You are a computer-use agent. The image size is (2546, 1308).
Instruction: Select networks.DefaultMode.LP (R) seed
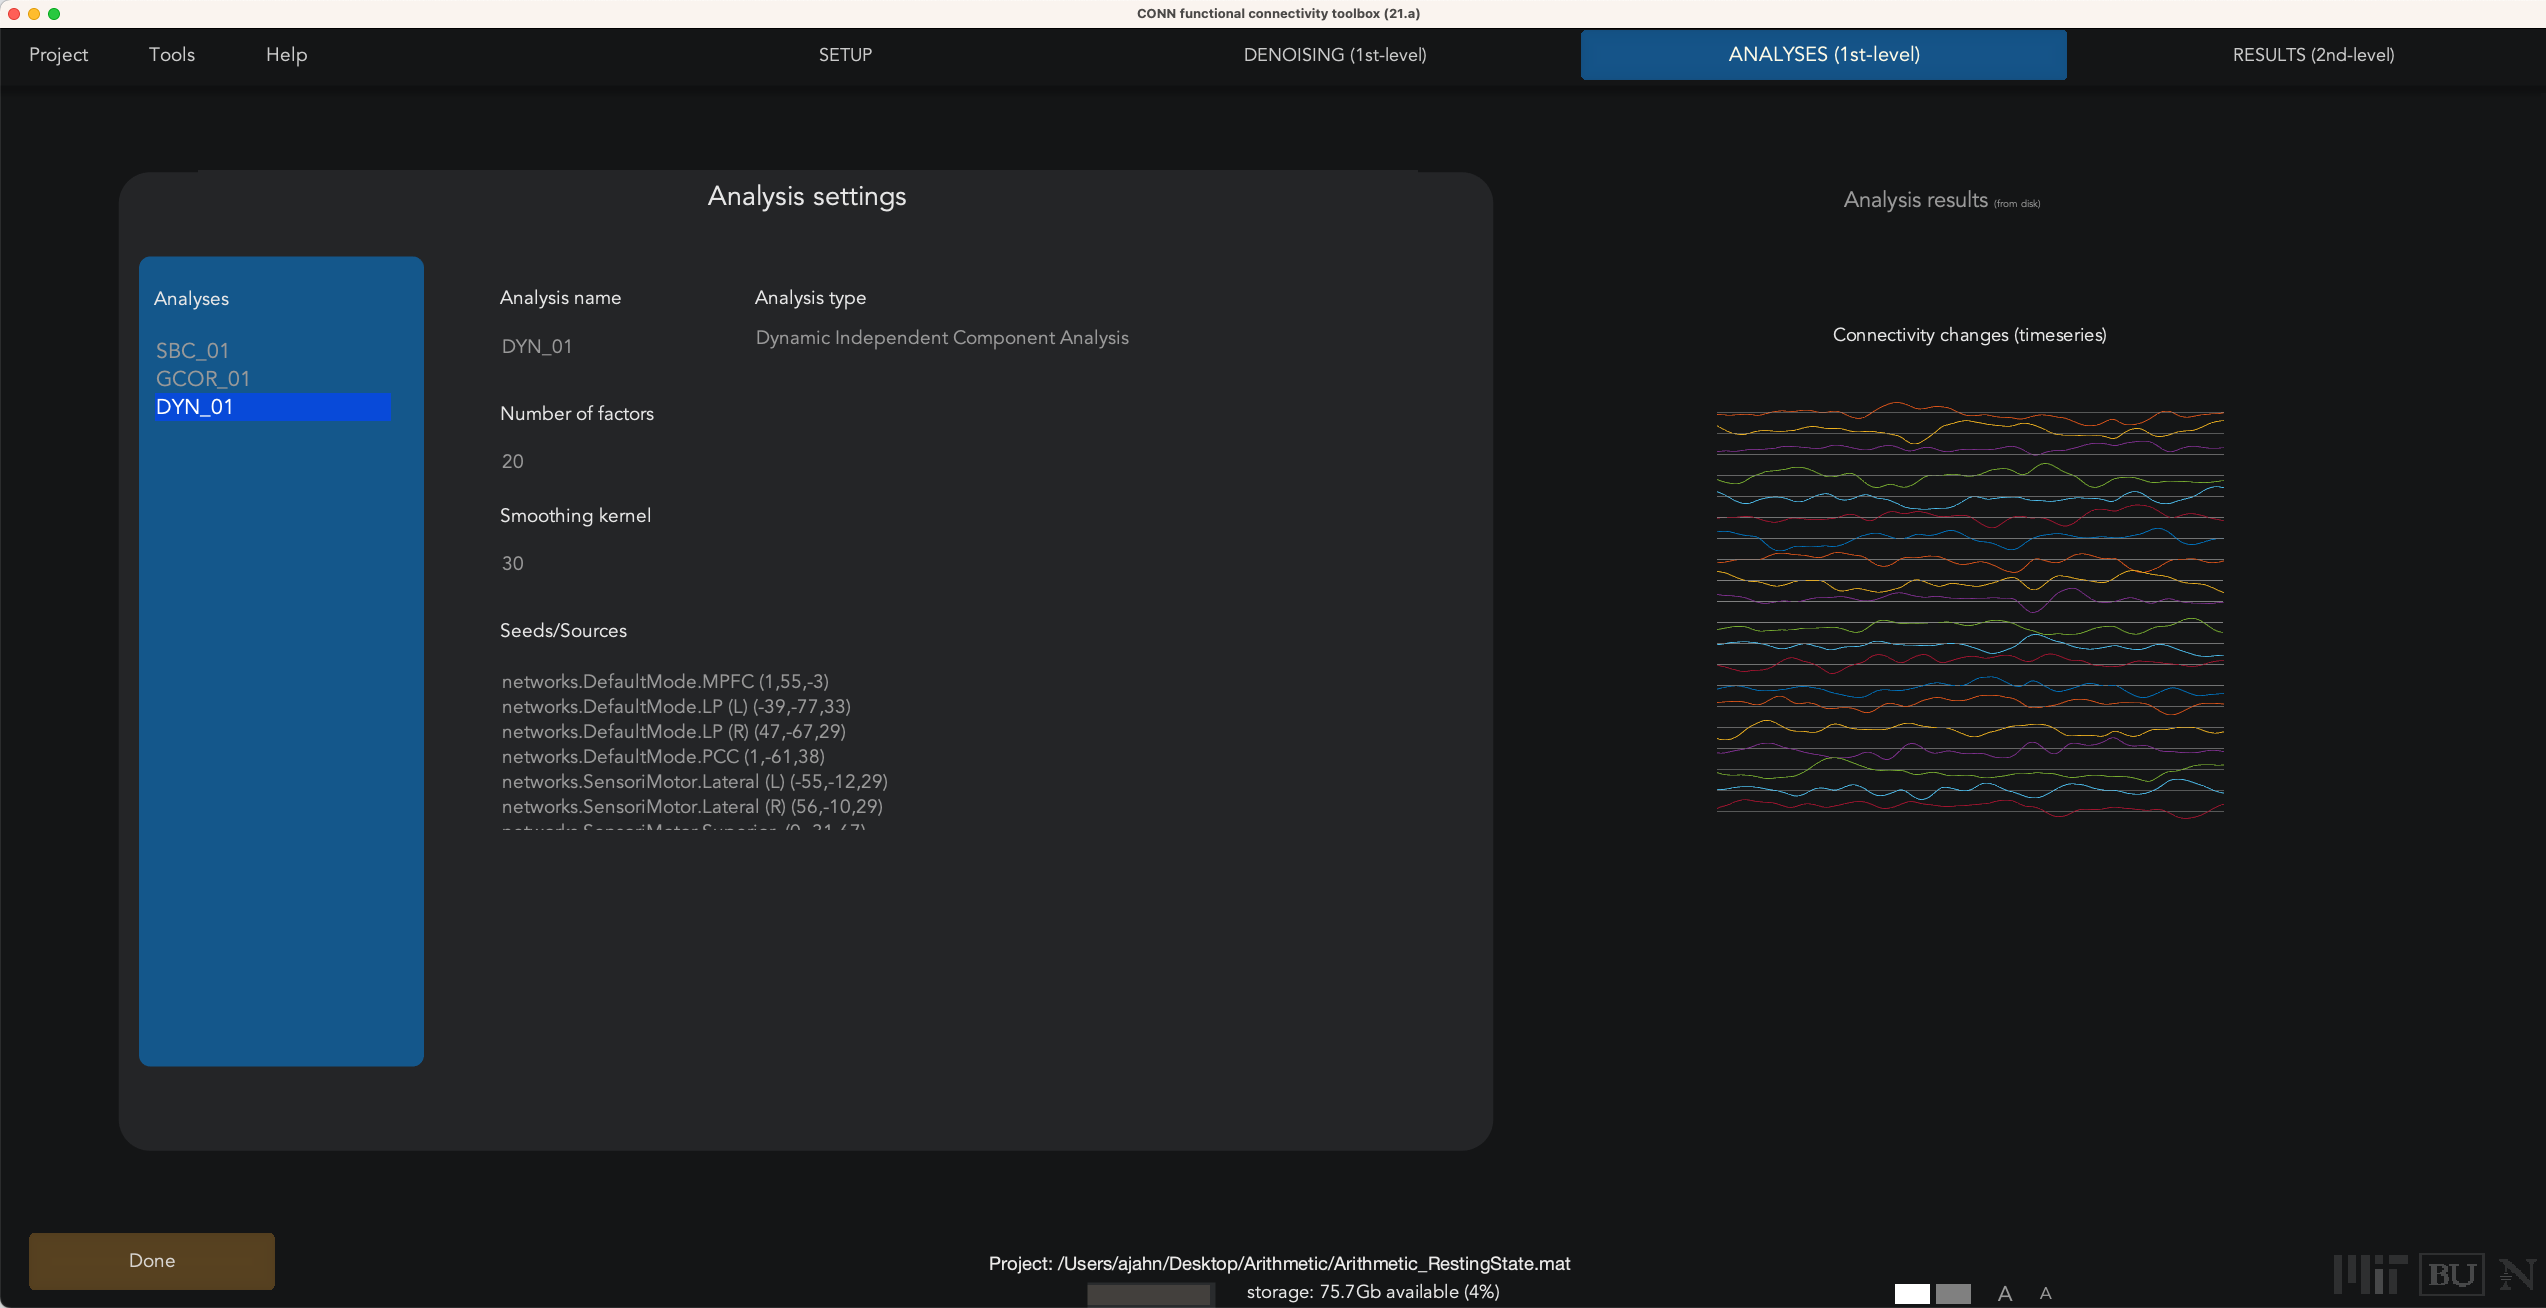click(x=674, y=732)
